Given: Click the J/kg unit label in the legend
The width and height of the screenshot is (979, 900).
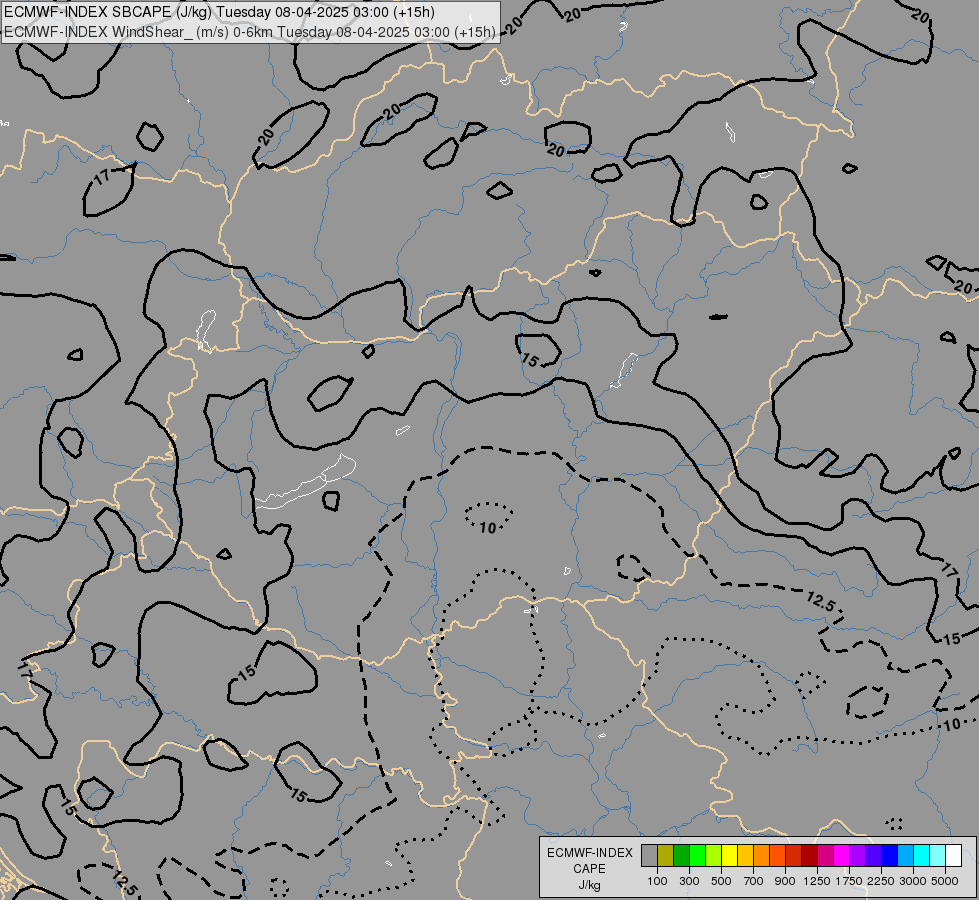Looking at the screenshot, I should (x=589, y=885).
